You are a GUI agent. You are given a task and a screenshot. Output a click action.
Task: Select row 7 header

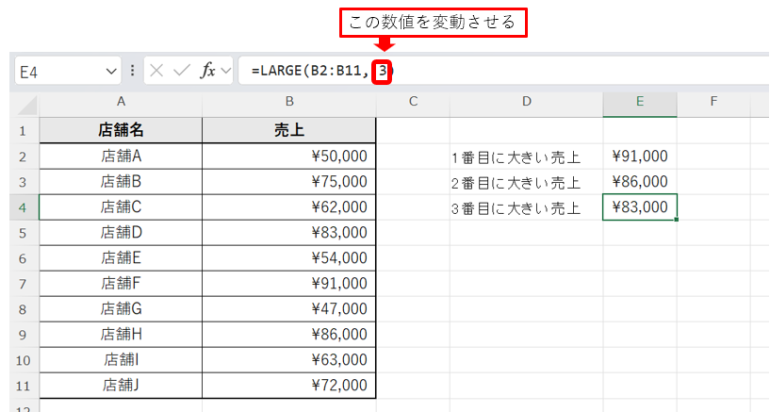23,284
